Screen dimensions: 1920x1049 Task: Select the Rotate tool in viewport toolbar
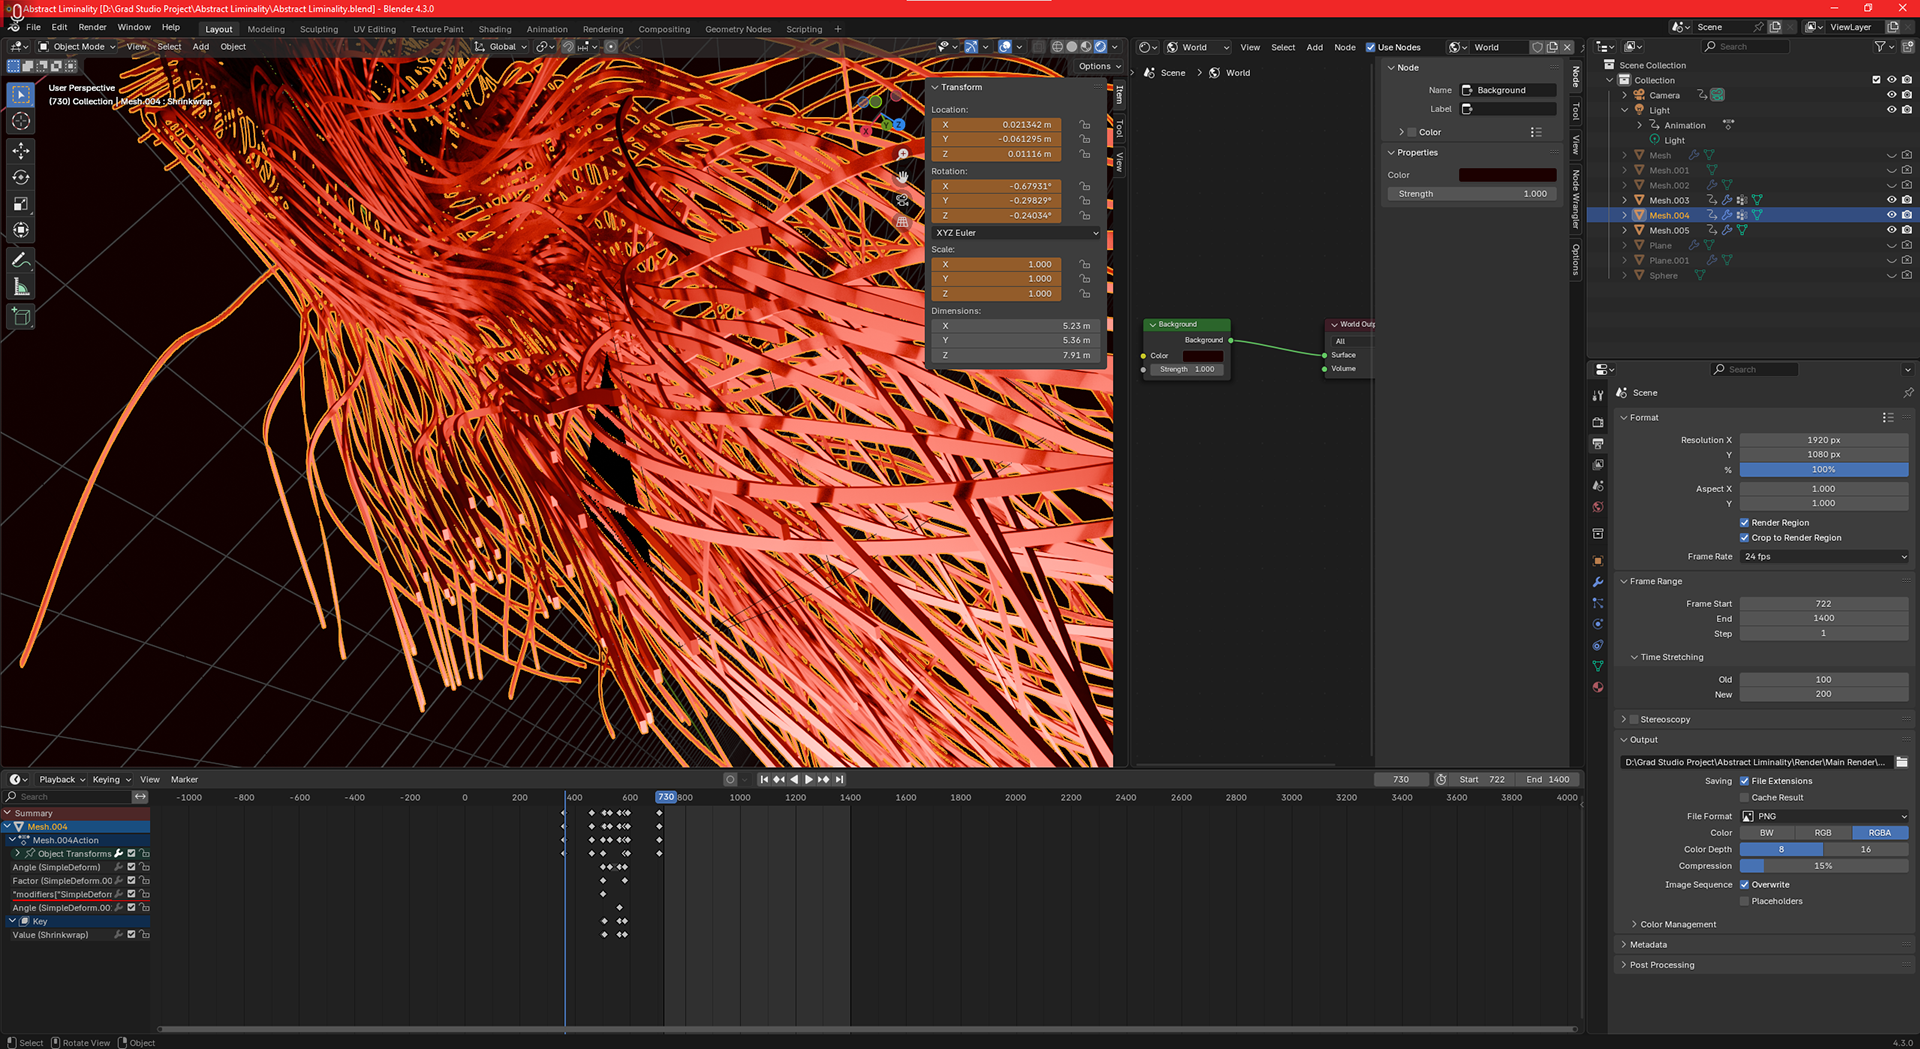pyautogui.click(x=21, y=178)
